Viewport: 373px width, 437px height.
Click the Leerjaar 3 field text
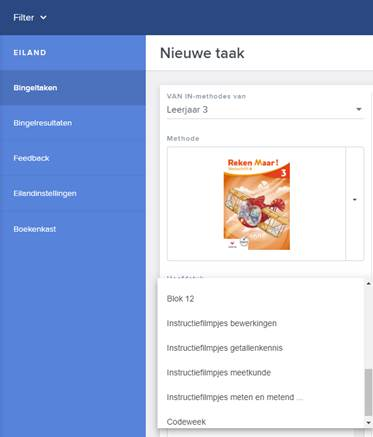click(187, 110)
